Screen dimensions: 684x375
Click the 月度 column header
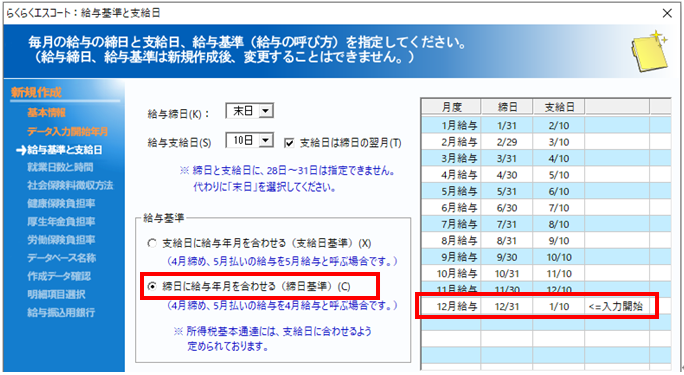(x=451, y=107)
